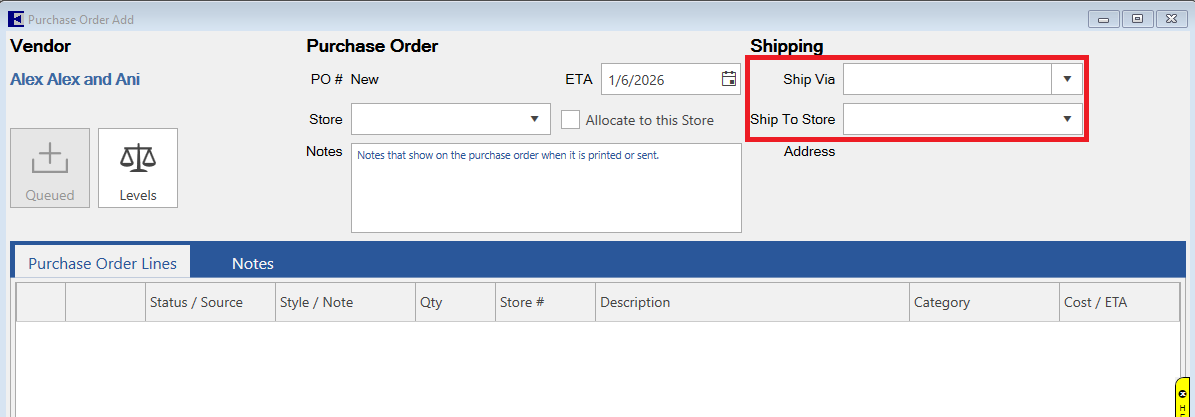Open vendor Alex Alex and Ani link

click(x=75, y=79)
